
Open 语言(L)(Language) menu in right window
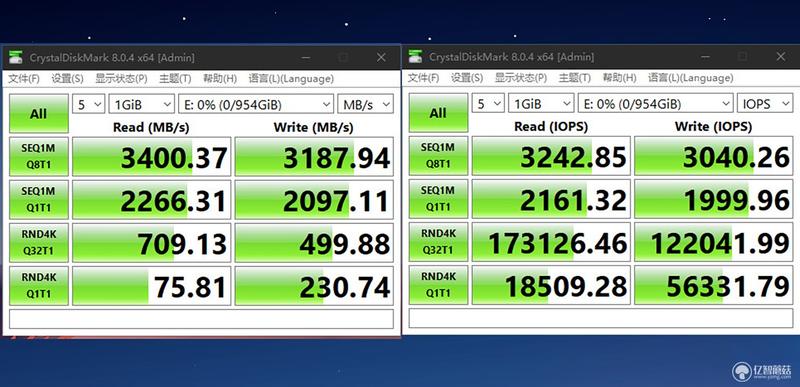[690, 78]
